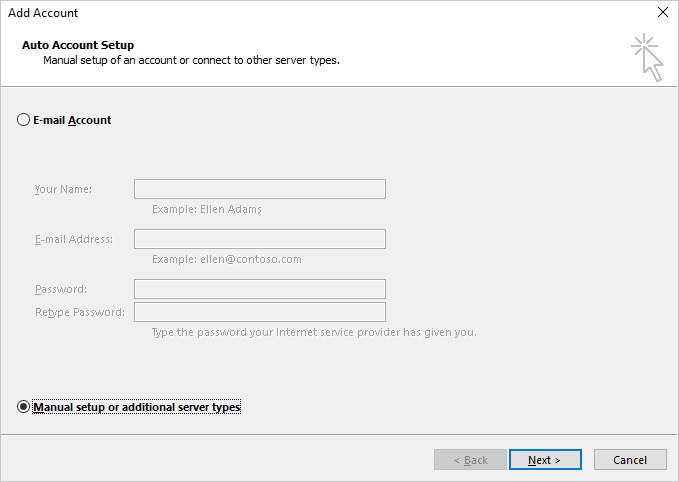Click the 'Example: ellen@contoso.com' hint text
The image size is (679, 482).
tap(226, 259)
